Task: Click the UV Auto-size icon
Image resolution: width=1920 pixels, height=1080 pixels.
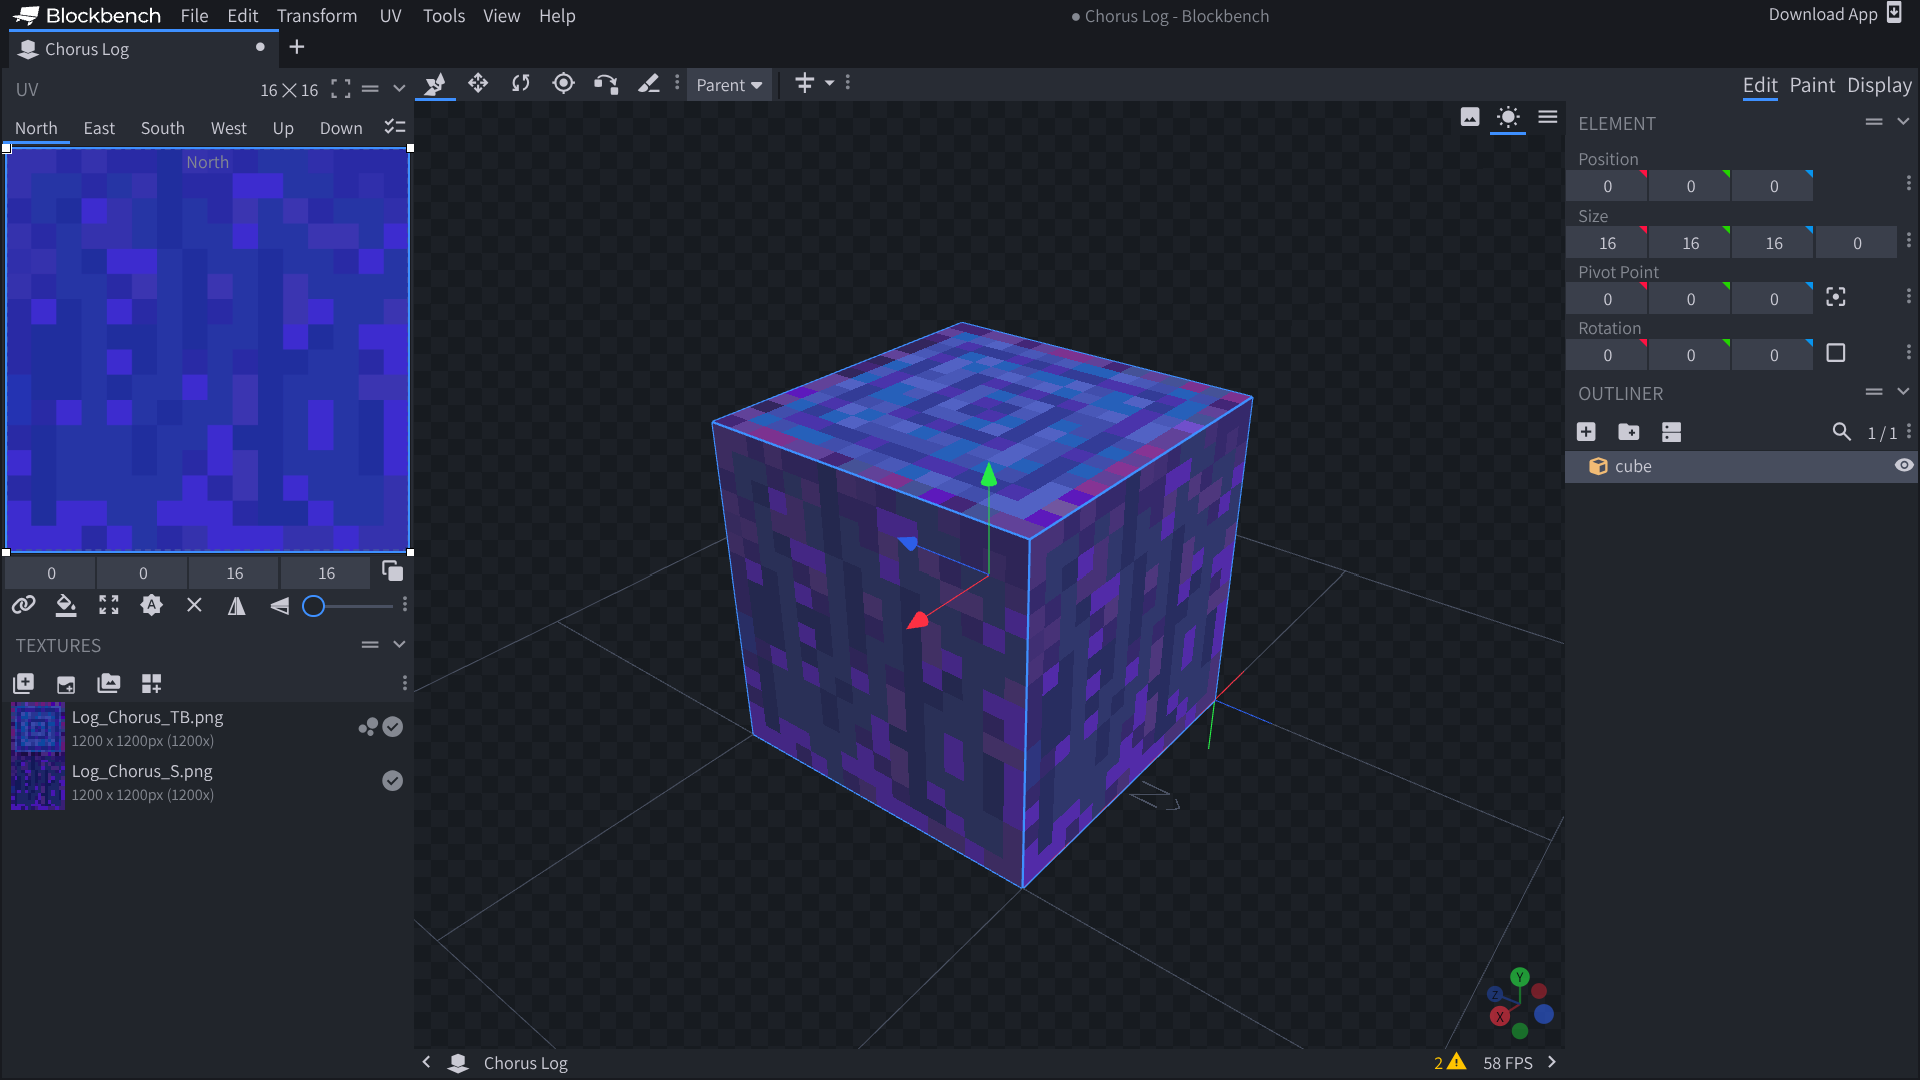Action: (151, 606)
